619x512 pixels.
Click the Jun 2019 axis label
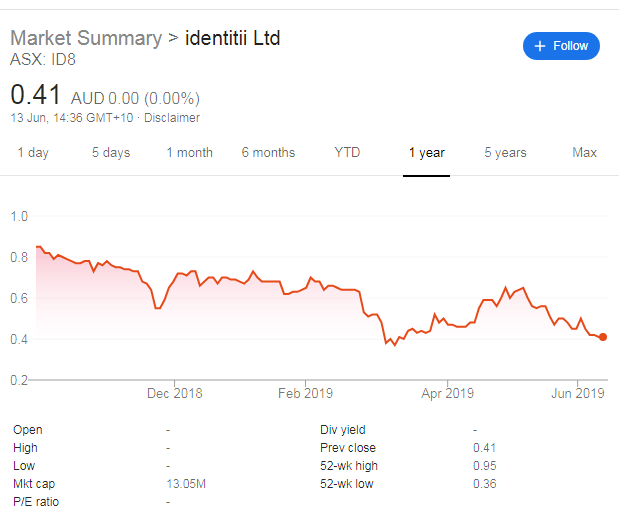577,393
